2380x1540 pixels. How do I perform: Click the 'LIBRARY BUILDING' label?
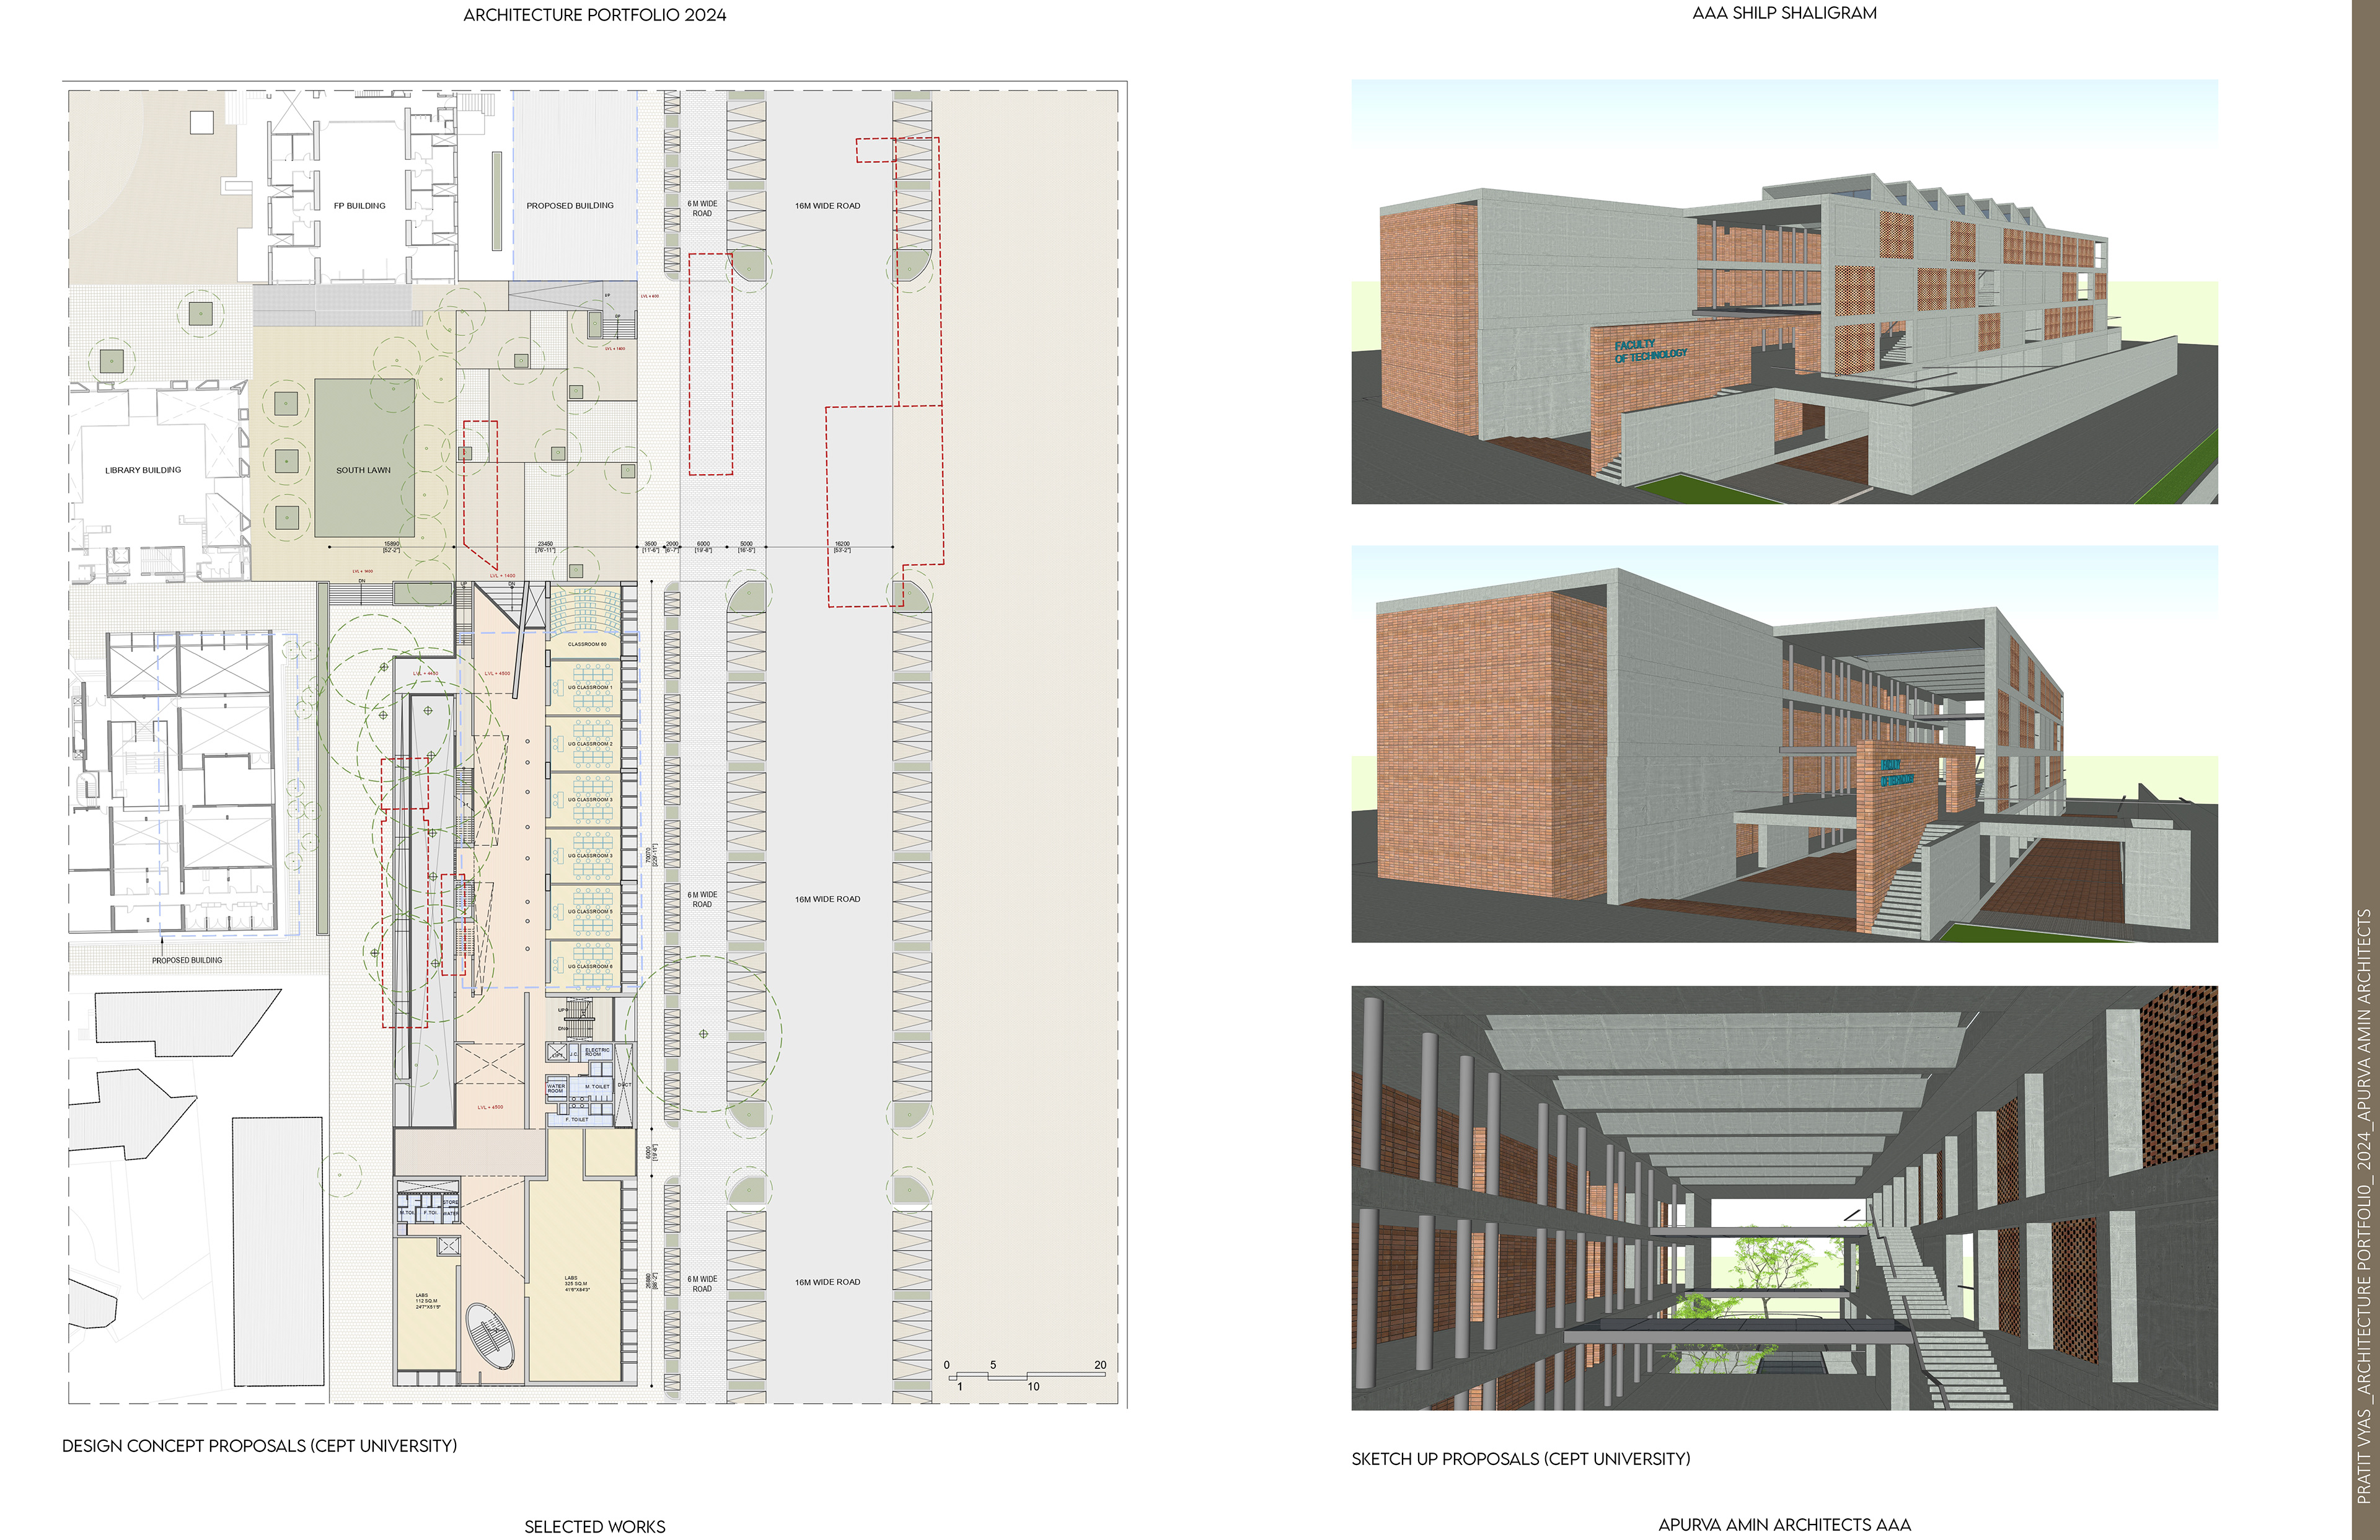(x=143, y=470)
